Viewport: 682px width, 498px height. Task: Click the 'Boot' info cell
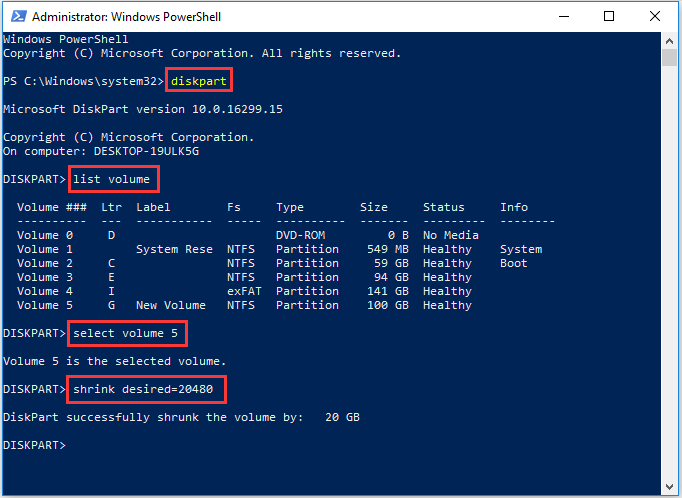(x=514, y=263)
